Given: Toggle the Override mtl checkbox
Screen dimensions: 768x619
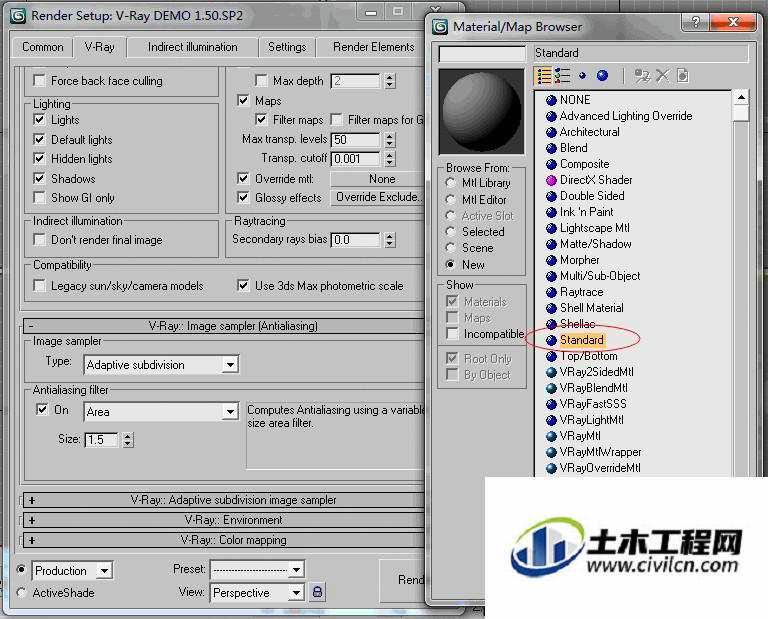Looking at the screenshot, I should pos(243,178).
